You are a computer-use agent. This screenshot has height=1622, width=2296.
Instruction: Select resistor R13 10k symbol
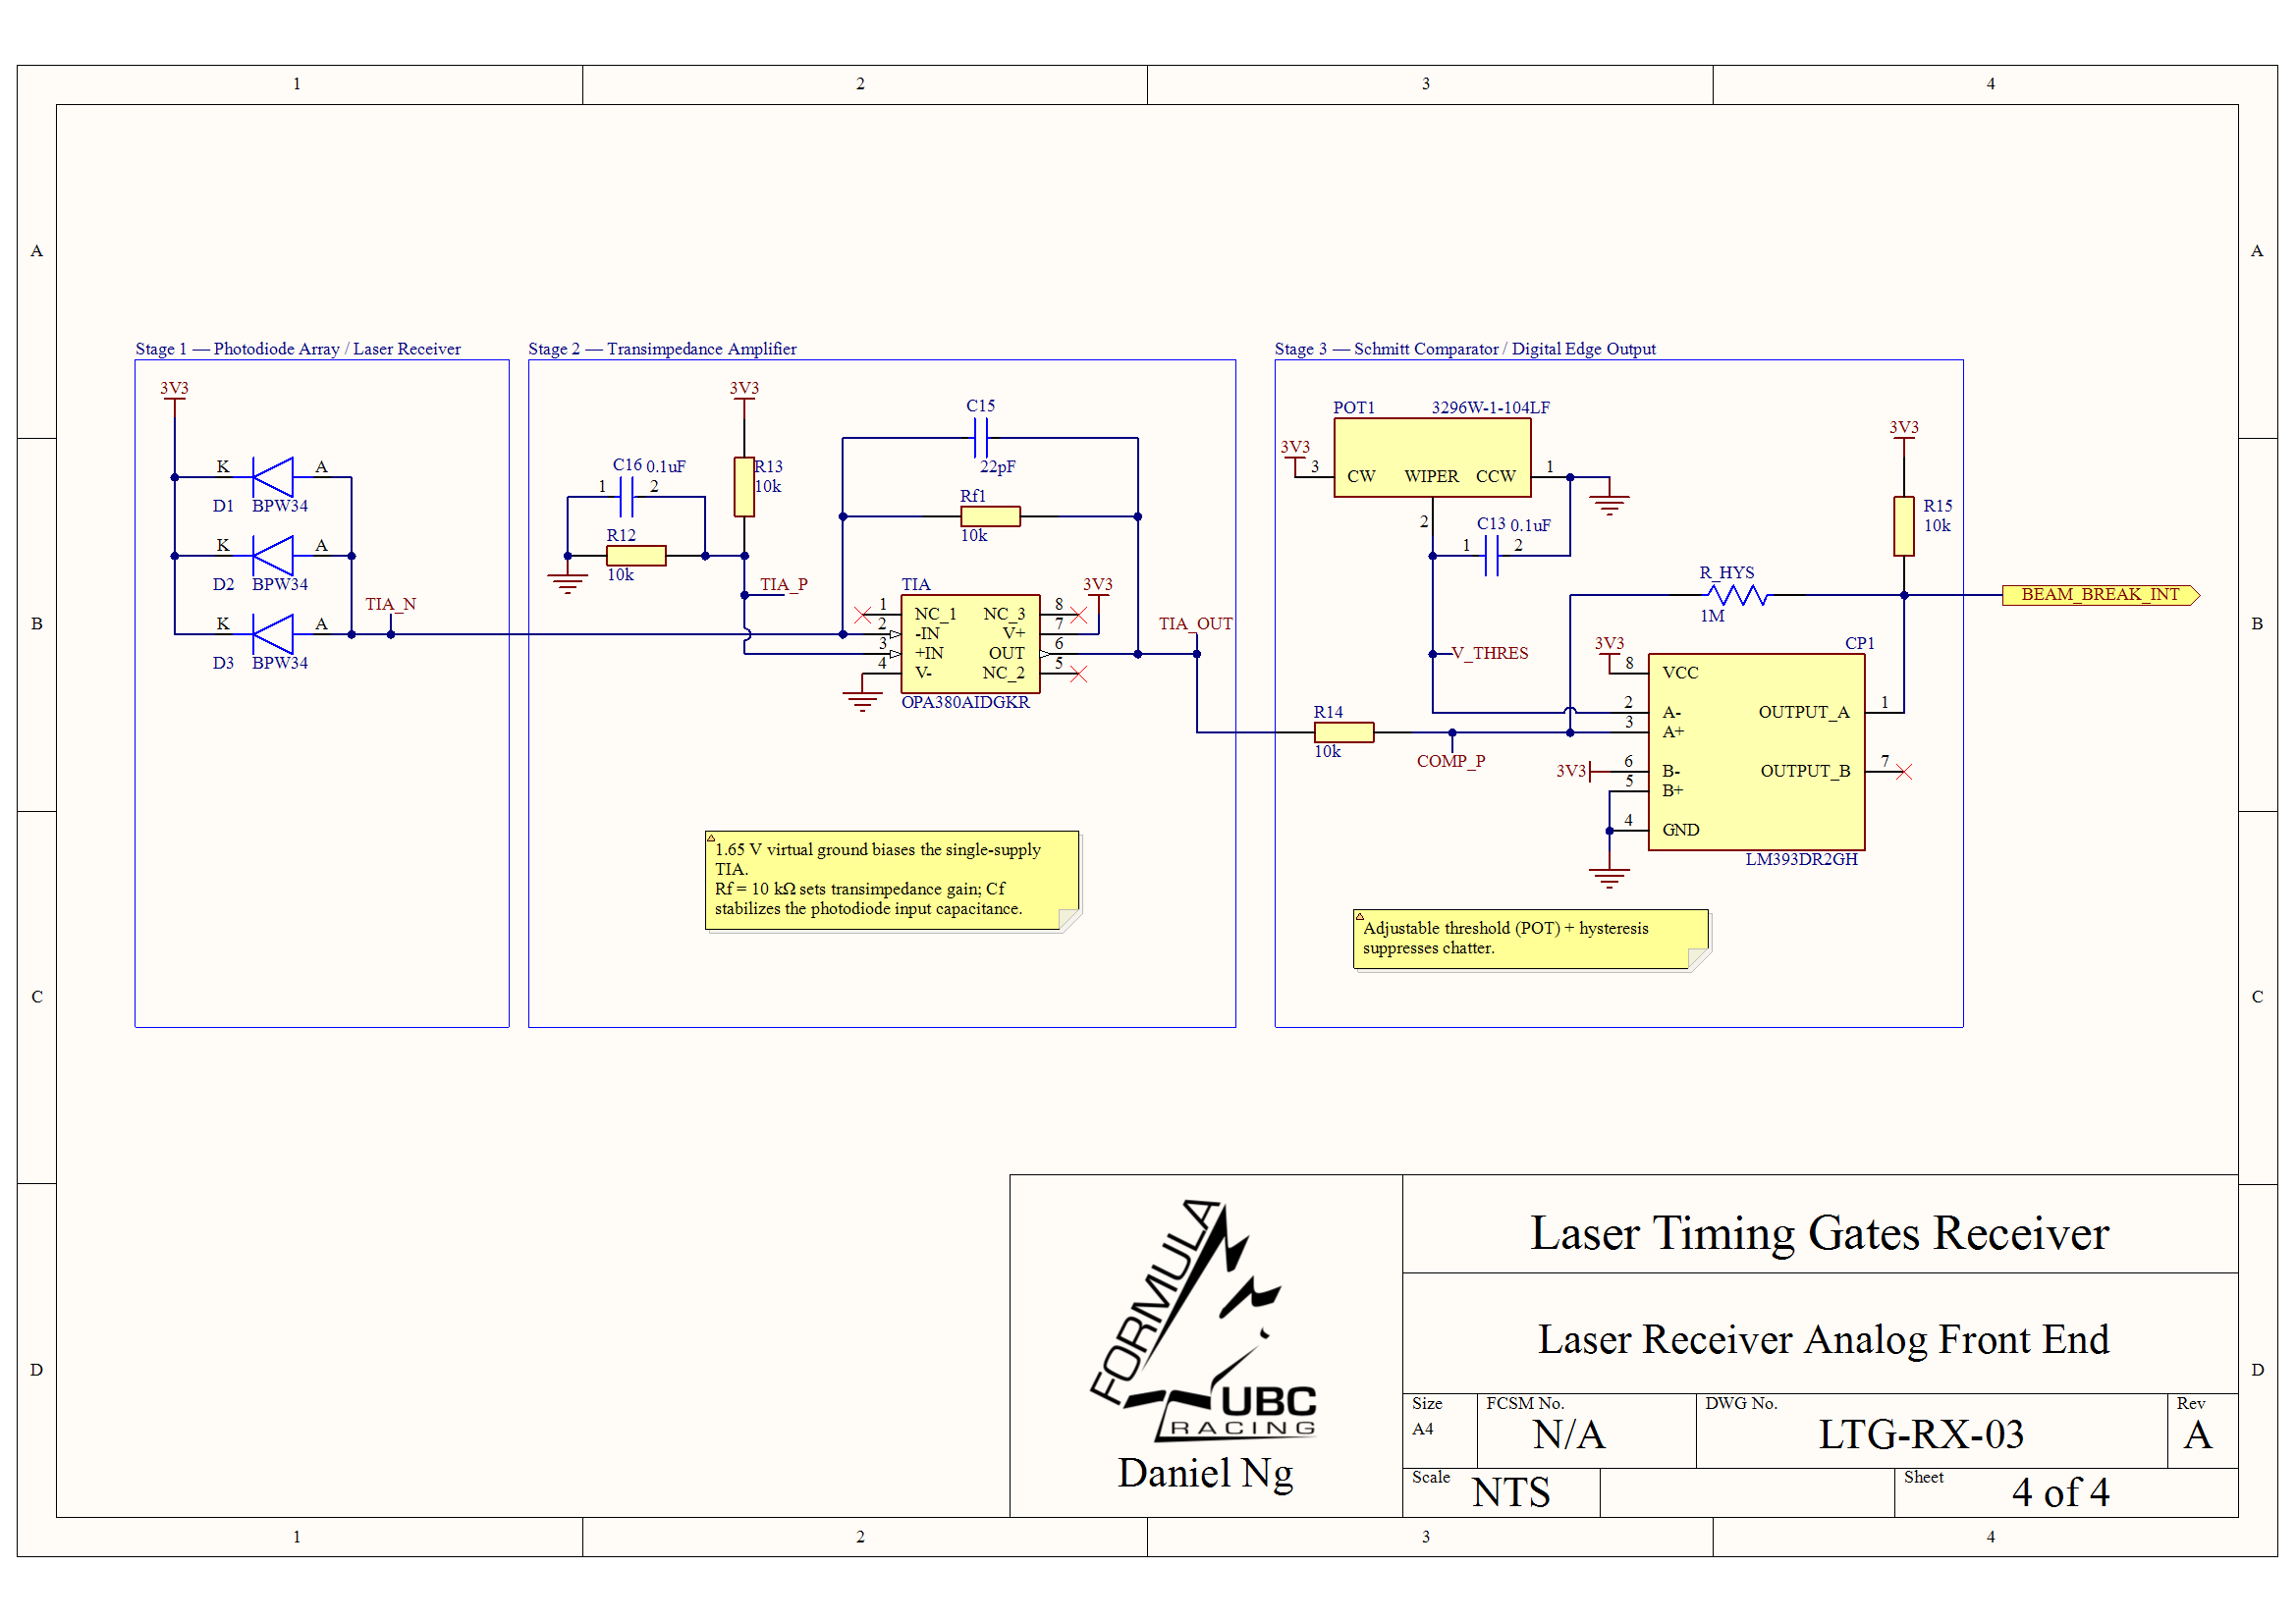click(744, 487)
